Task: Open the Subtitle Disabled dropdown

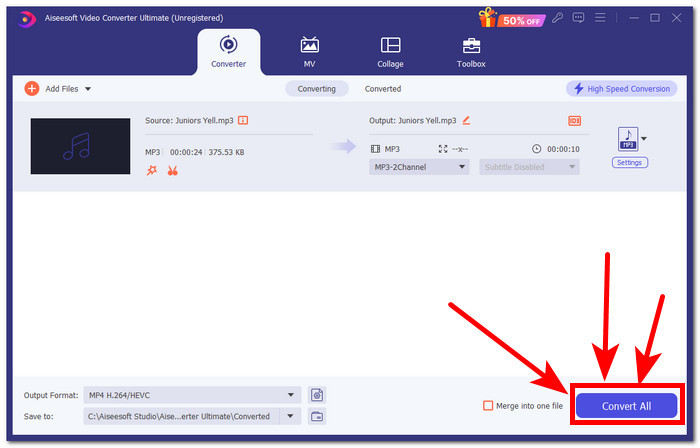Action: pos(529,167)
